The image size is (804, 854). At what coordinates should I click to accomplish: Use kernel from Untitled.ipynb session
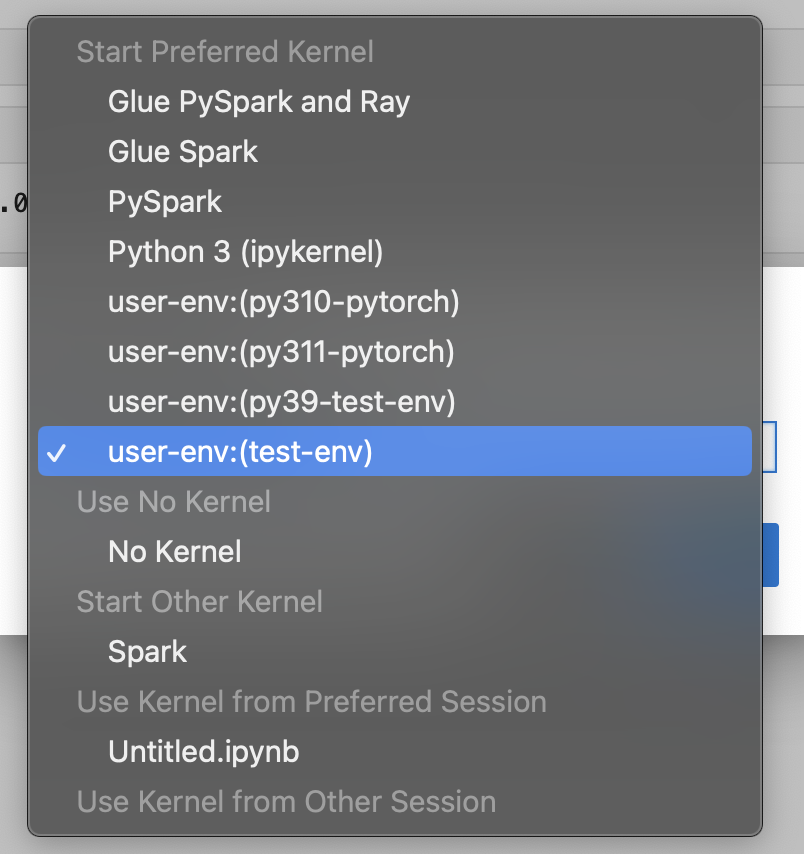[203, 751]
